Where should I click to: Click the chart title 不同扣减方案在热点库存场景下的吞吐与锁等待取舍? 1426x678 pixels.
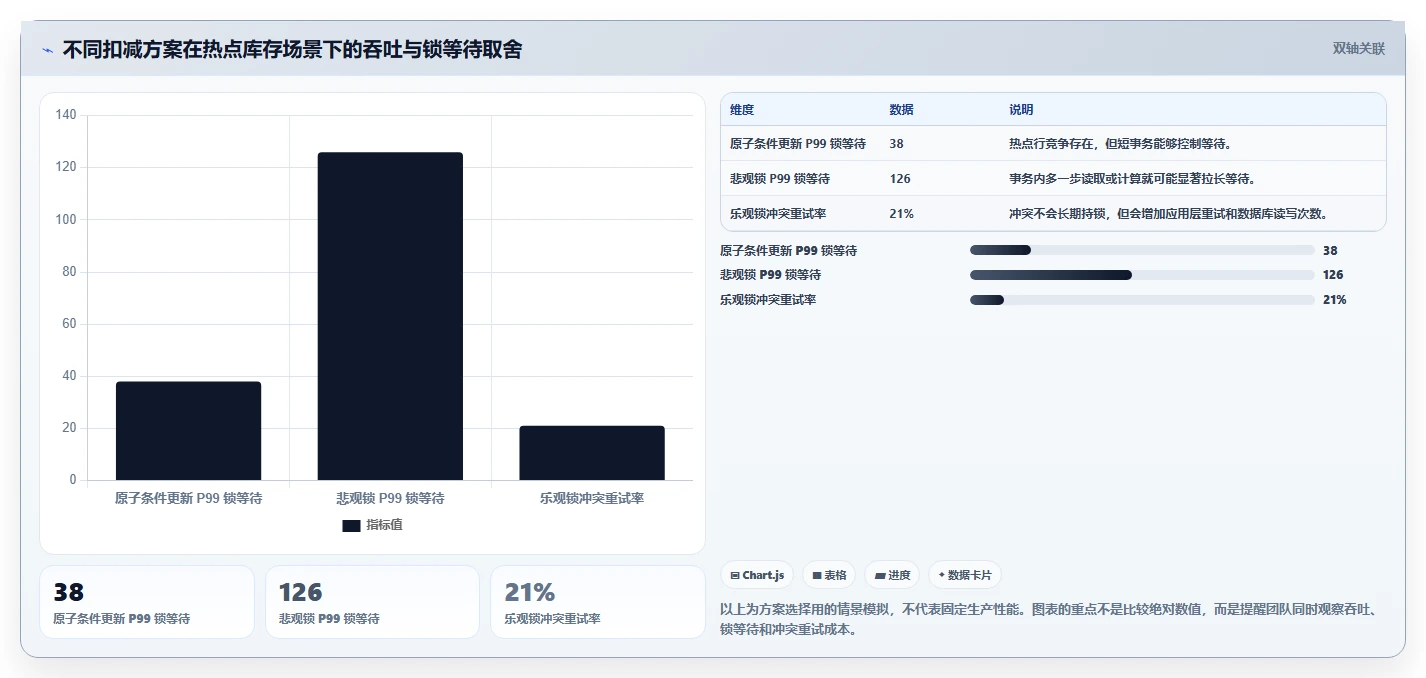292,49
